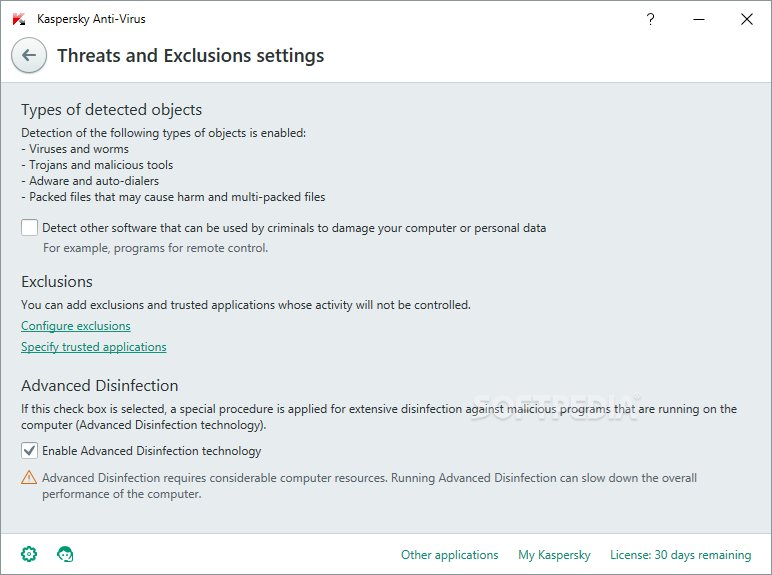Click the Advanced Disinfection section heading

pos(100,386)
